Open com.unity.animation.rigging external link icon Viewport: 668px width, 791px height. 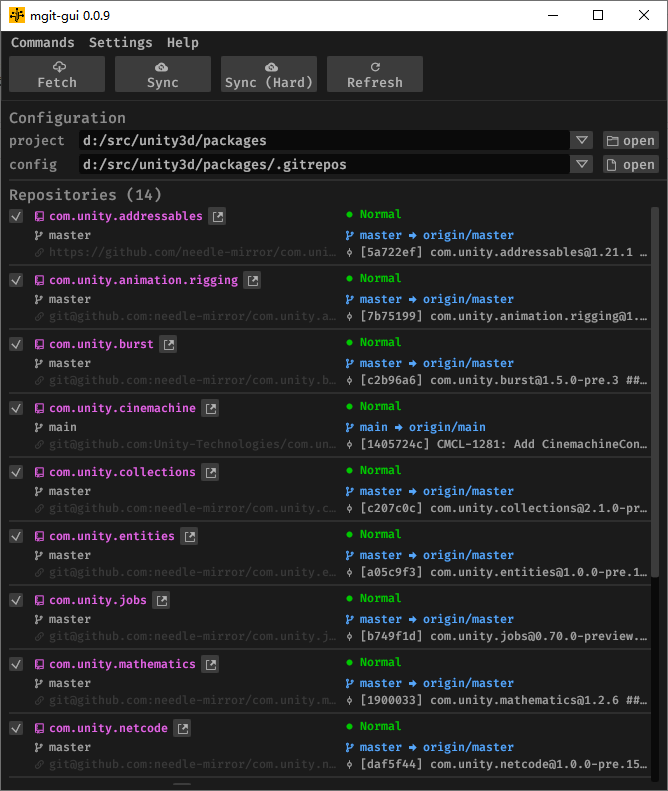(x=253, y=280)
